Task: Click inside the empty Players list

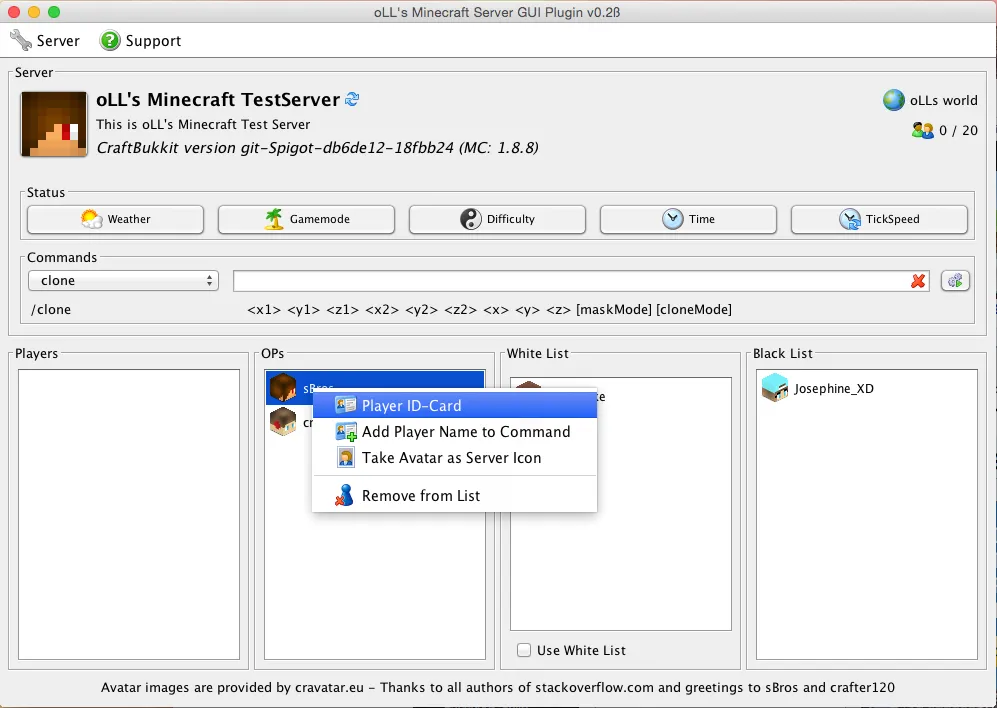Action: pos(129,514)
